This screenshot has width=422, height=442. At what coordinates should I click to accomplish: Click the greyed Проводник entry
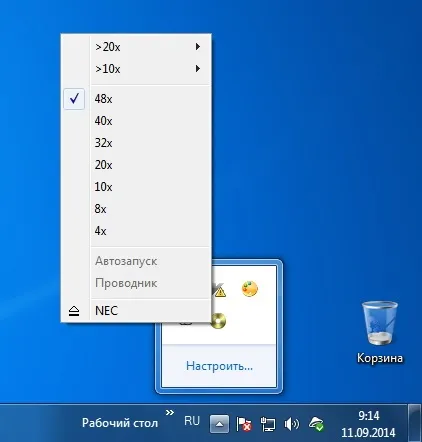(x=136, y=283)
